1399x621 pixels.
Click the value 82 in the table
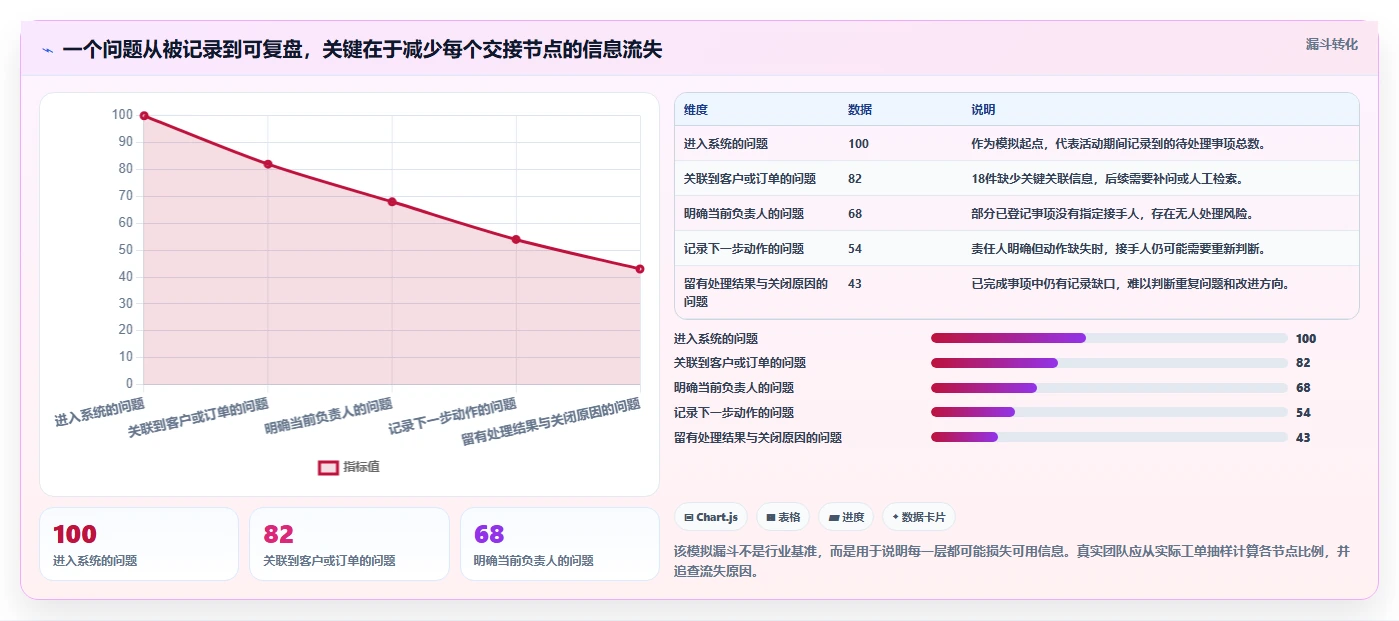pyautogui.click(x=855, y=179)
